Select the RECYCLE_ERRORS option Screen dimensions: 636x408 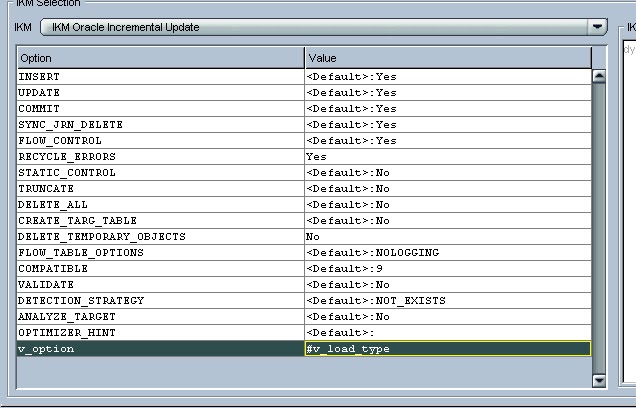[161, 157]
